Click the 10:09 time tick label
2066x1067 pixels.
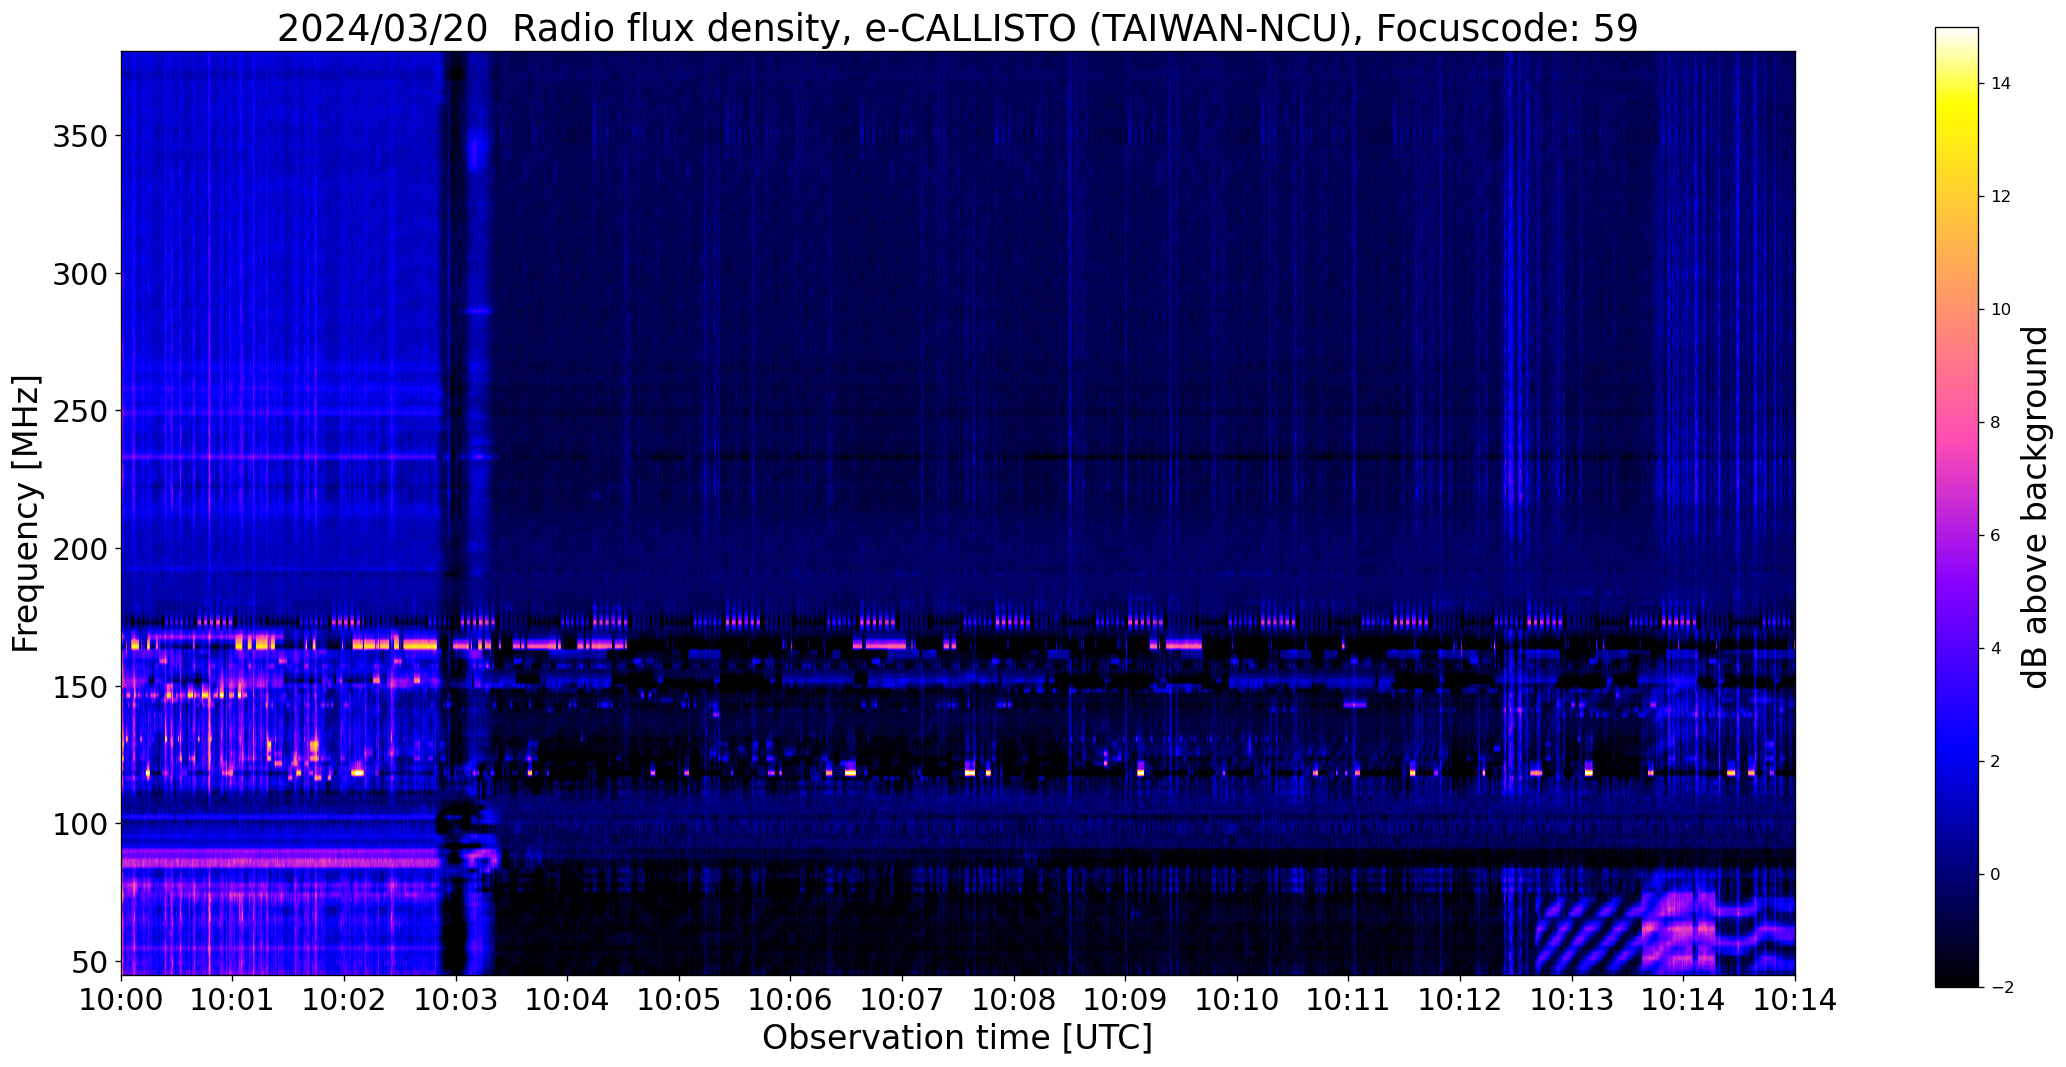pos(1126,1000)
